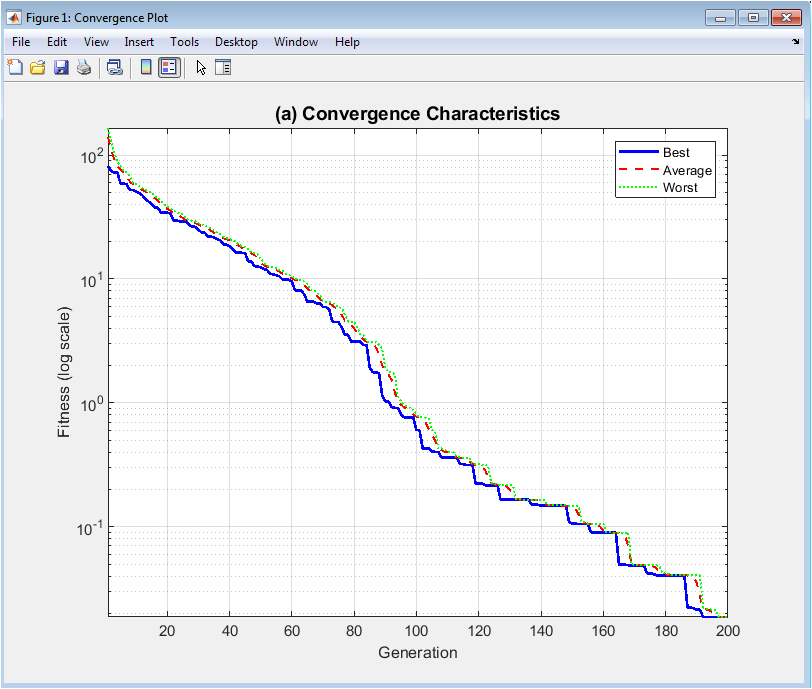The width and height of the screenshot is (812, 689).
Task: Click the x-axis tick label 140
Action: [541, 630]
